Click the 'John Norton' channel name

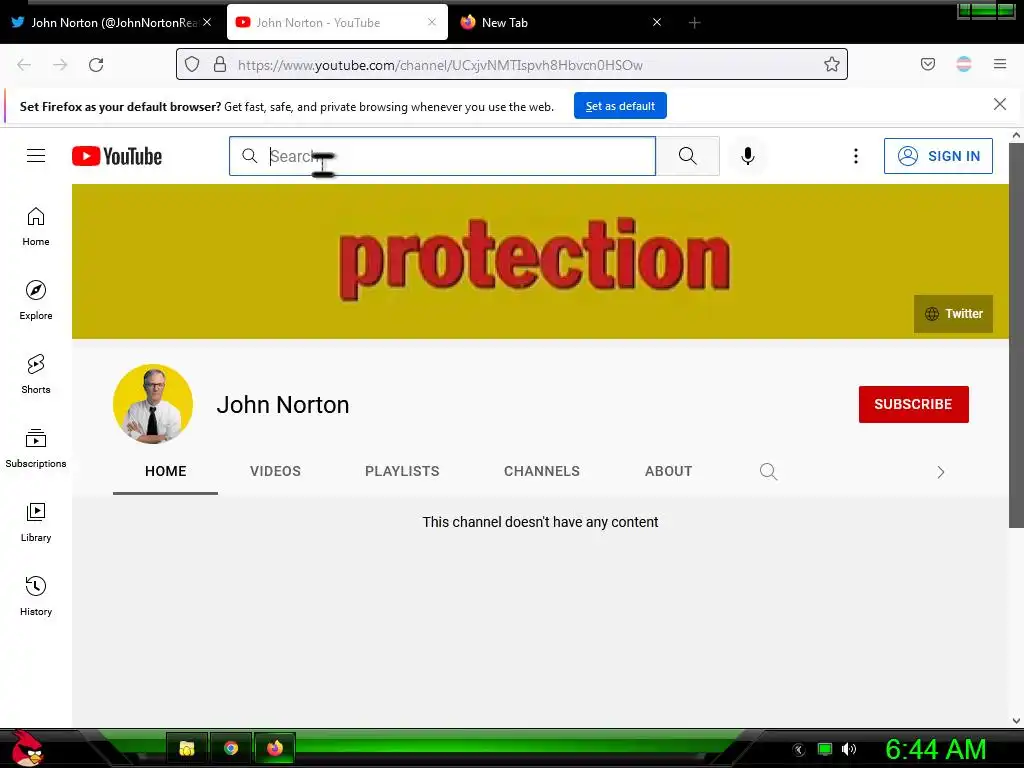coord(283,404)
